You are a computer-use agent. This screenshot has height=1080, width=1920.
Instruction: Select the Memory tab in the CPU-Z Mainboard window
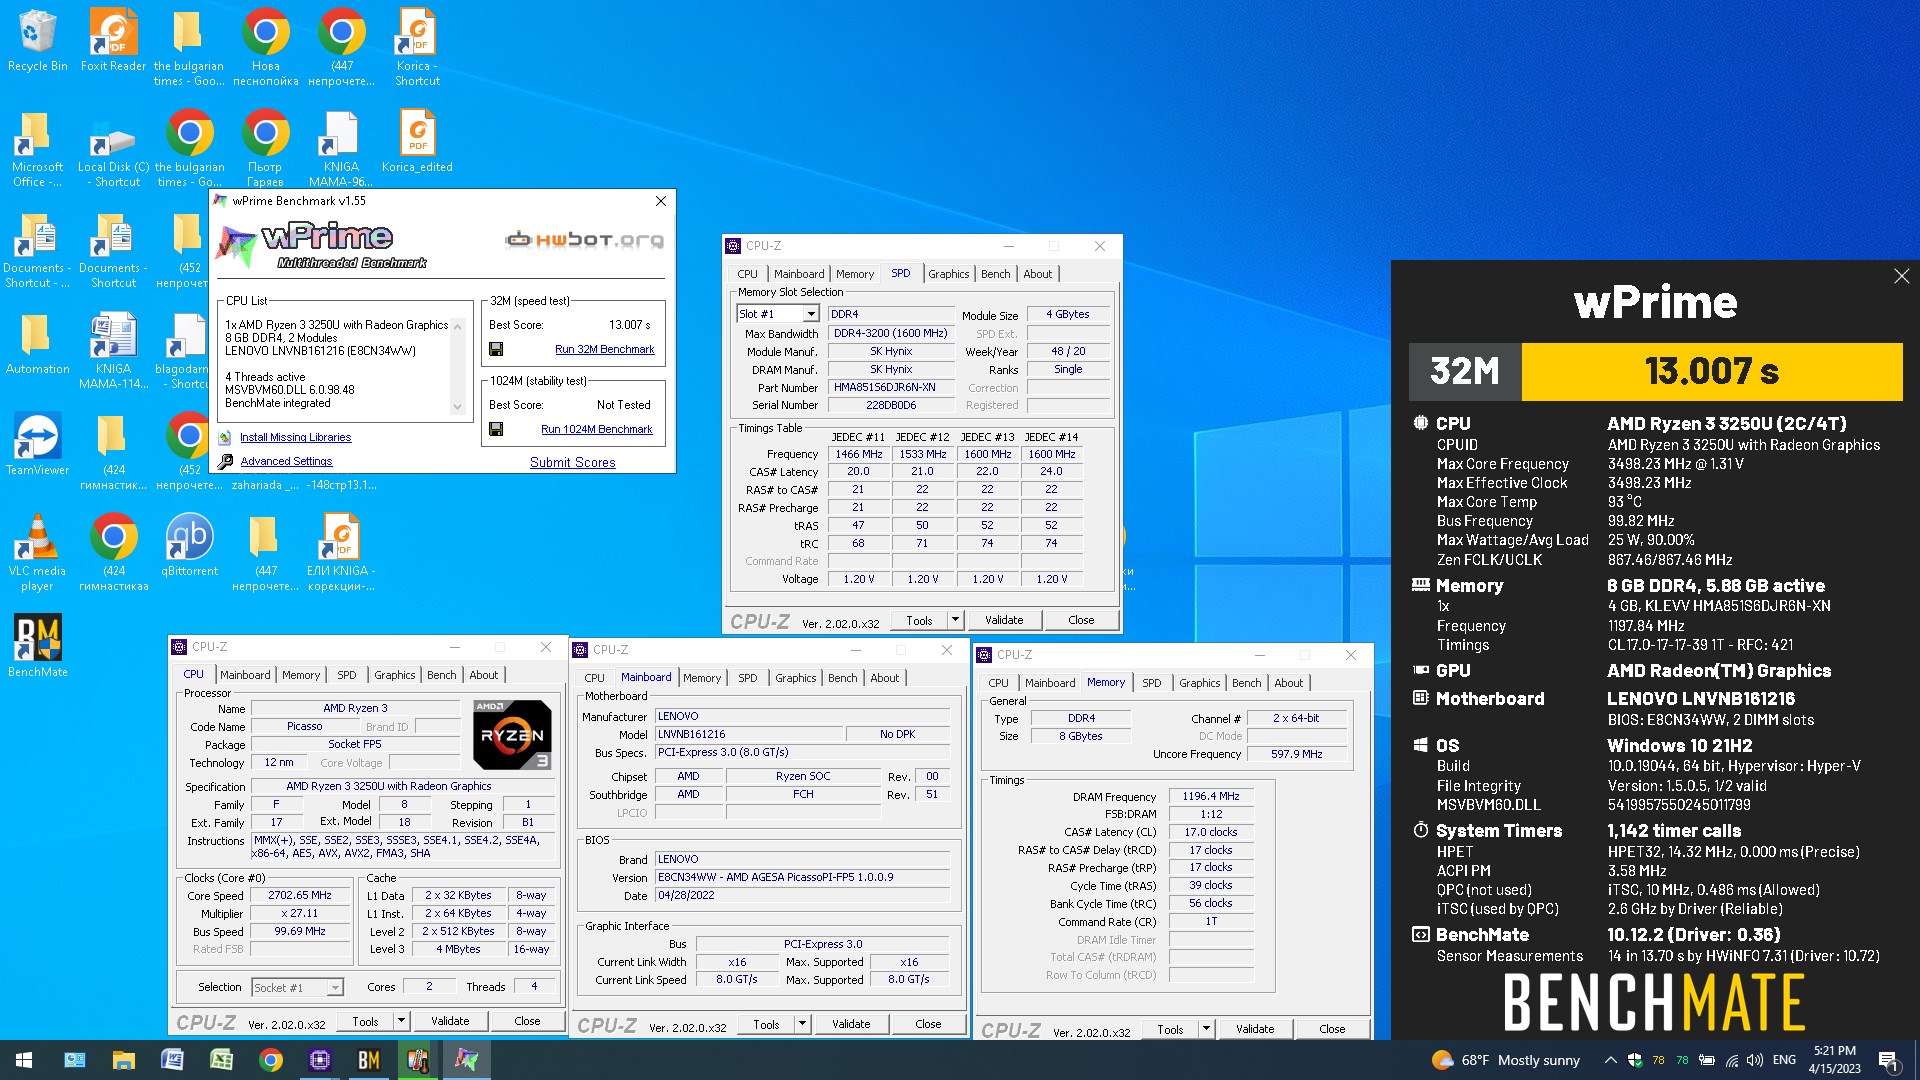(x=702, y=678)
